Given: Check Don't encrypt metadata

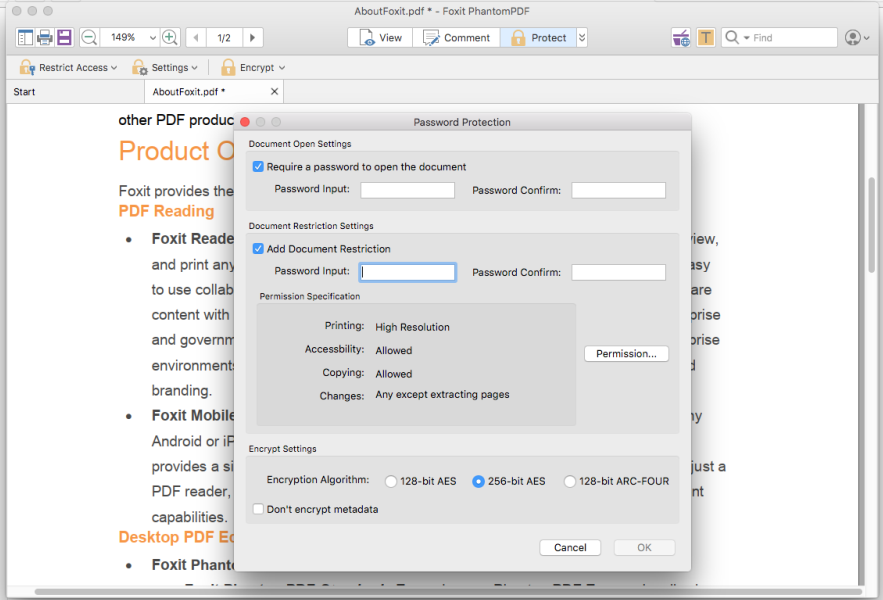Looking at the screenshot, I should pyautogui.click(x=258, y=509).
